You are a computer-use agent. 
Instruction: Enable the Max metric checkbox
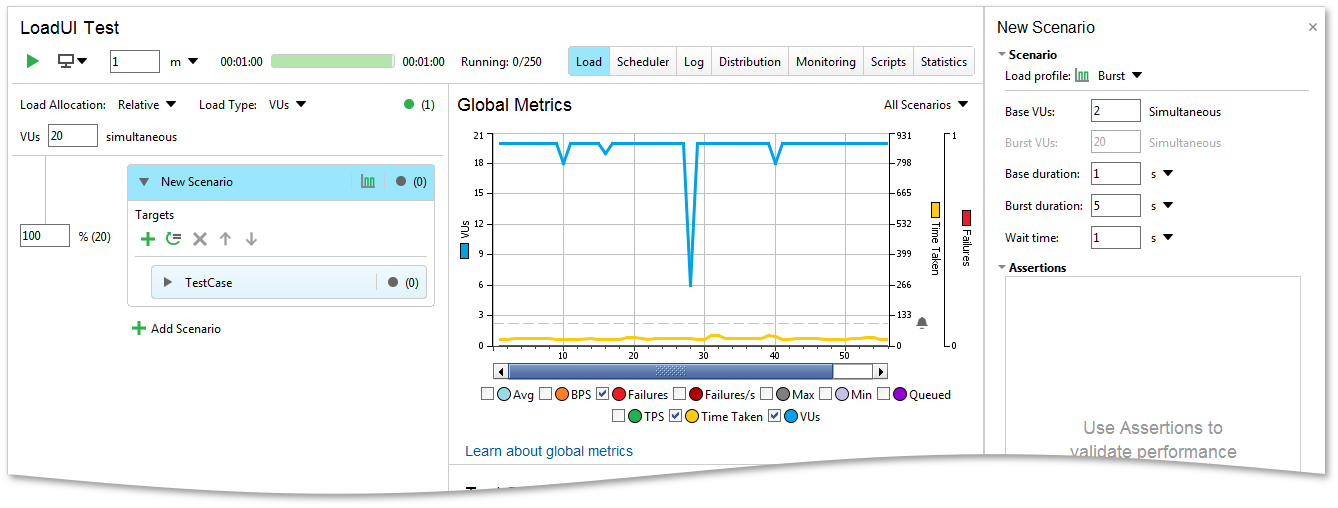pyautogui.click(x=766, y=394)
